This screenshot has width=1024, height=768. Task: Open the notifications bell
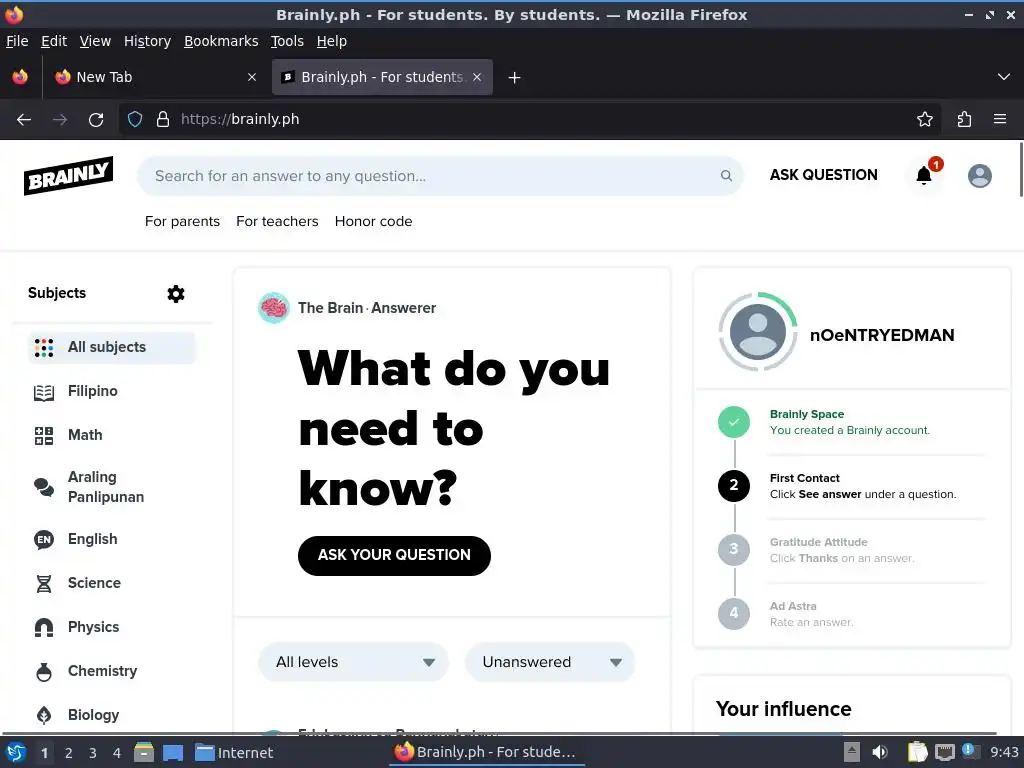tap(923, 175)
